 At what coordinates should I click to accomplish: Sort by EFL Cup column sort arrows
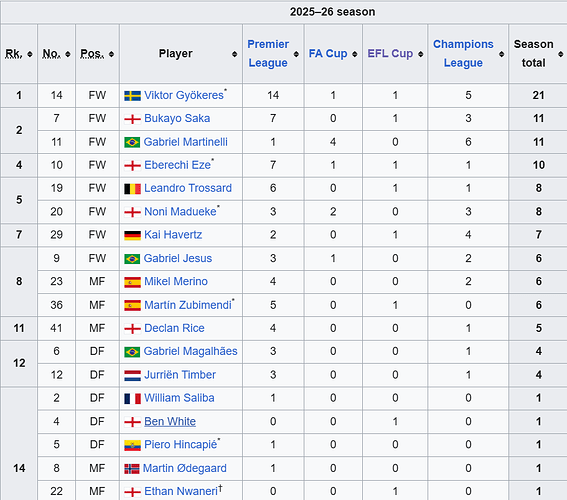pos(421,54)
